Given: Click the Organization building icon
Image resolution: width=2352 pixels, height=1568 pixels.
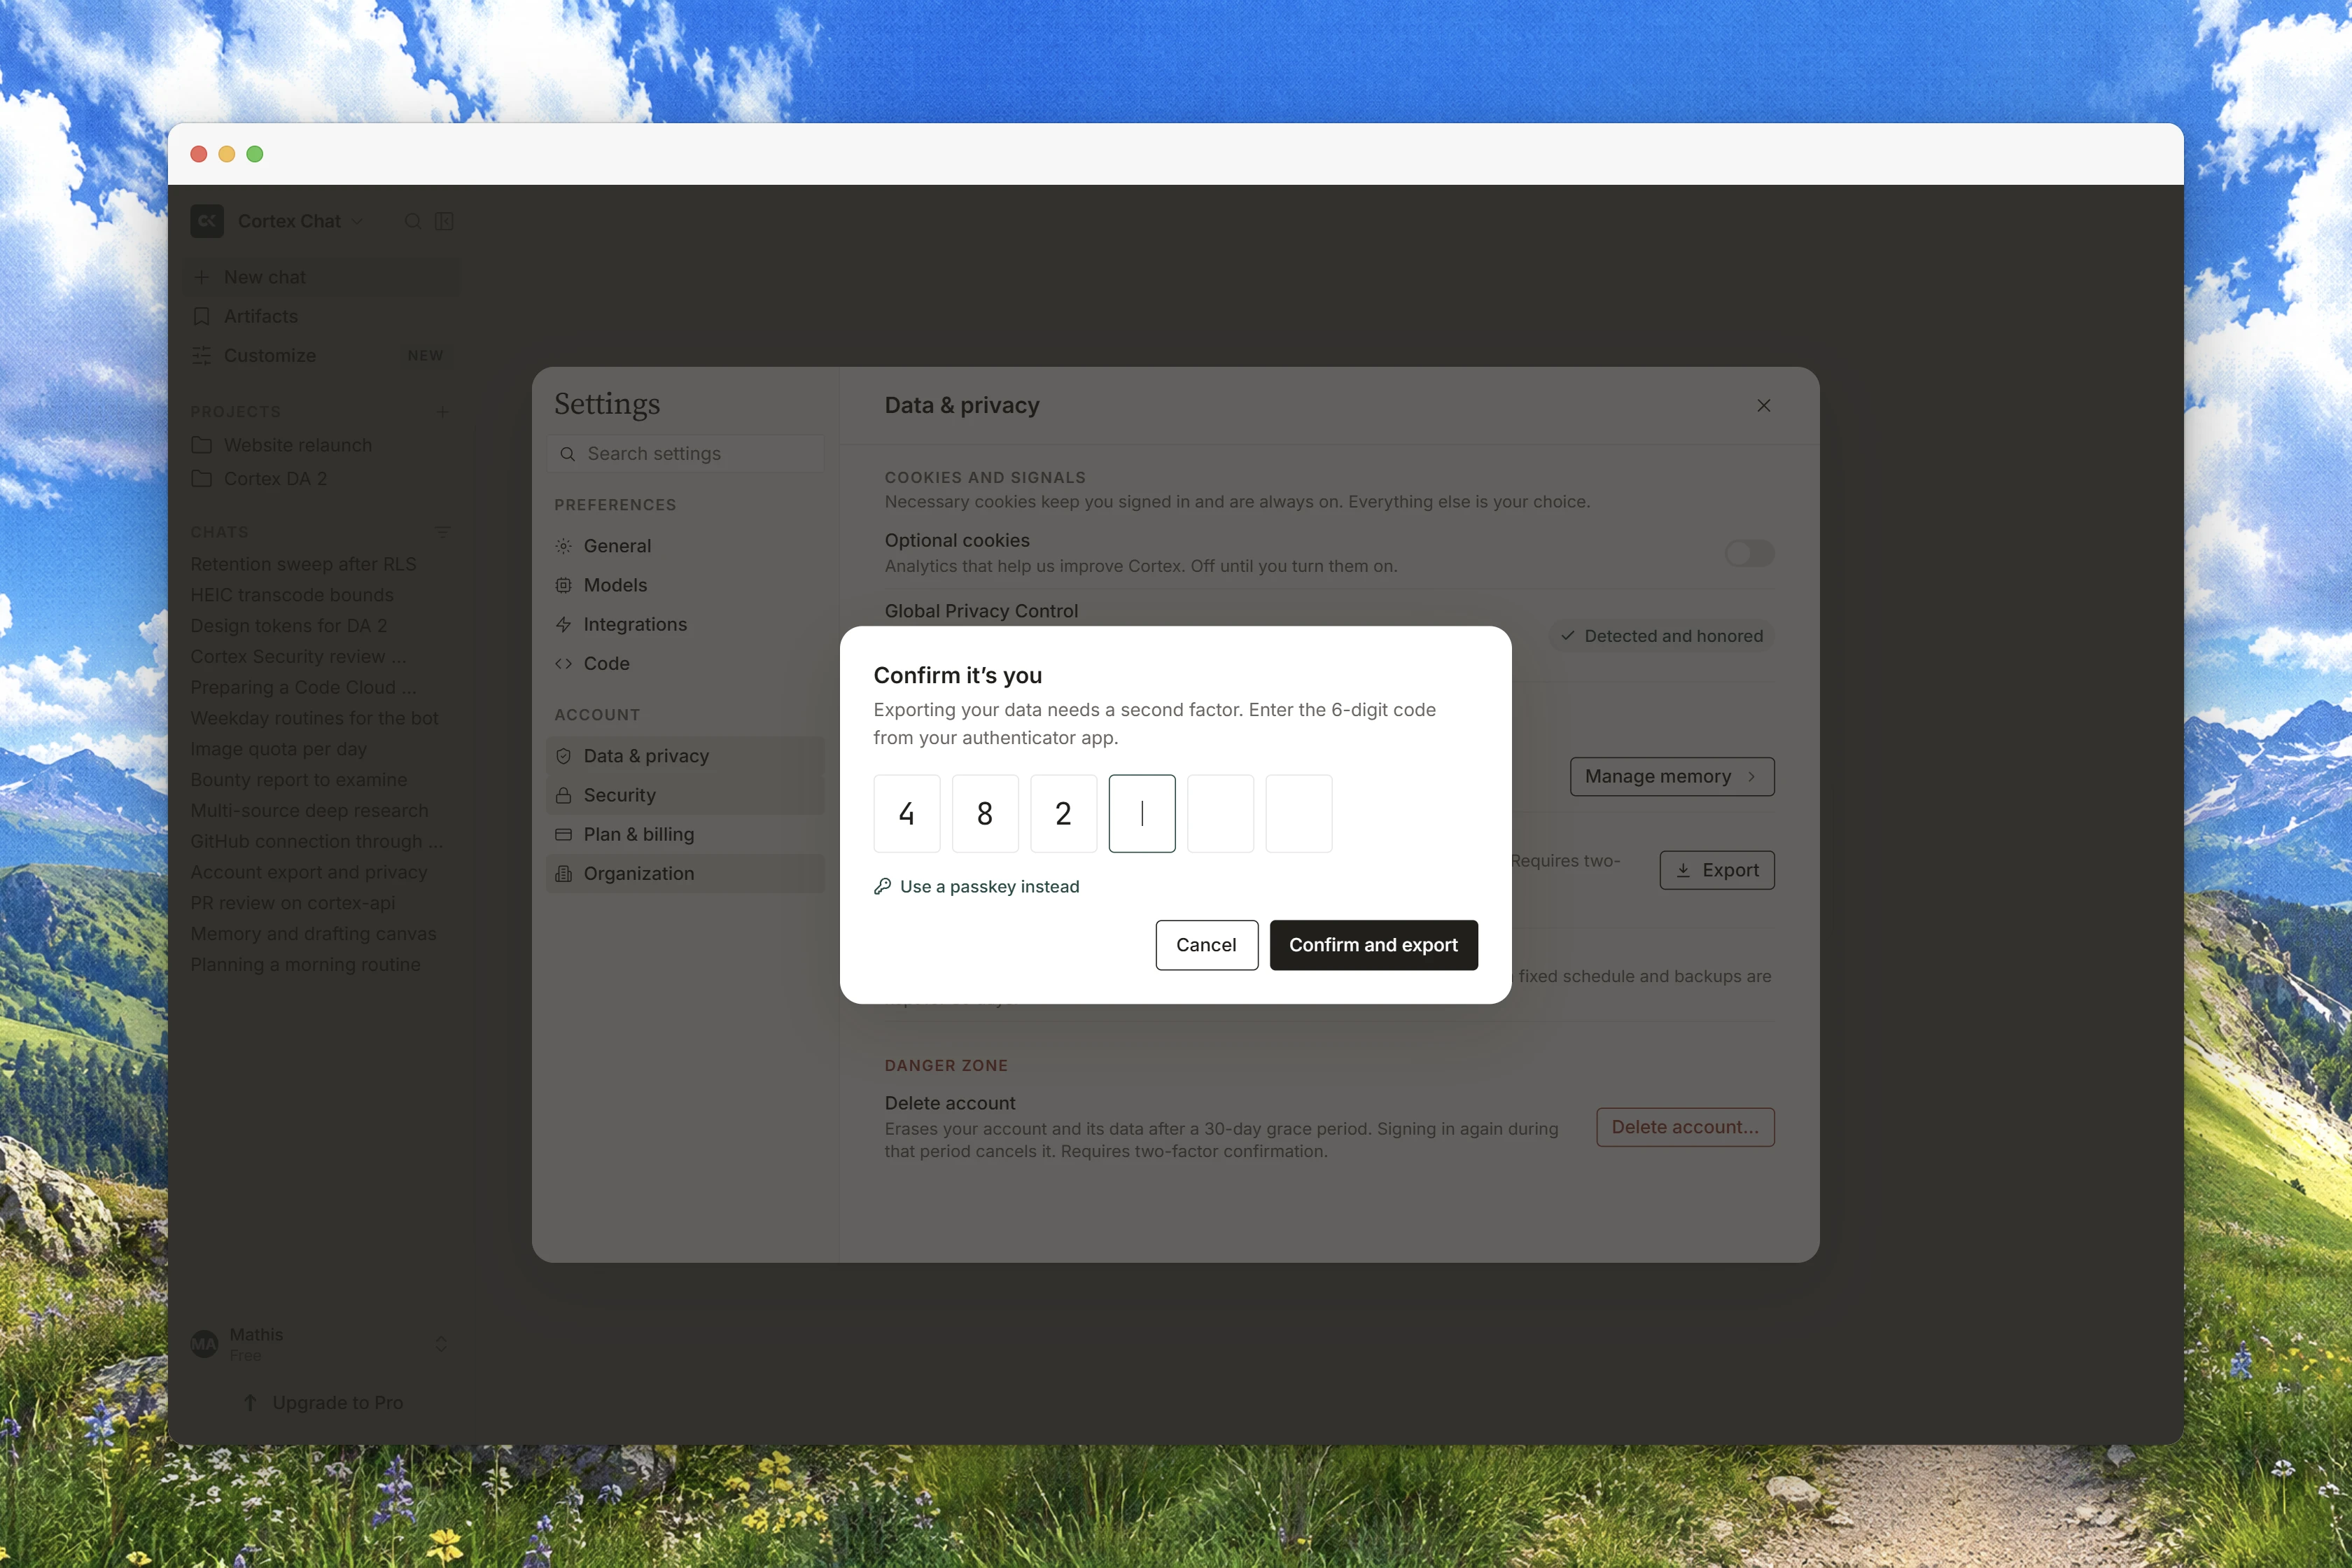Looking at the screenshot, I should click(564, 873).
